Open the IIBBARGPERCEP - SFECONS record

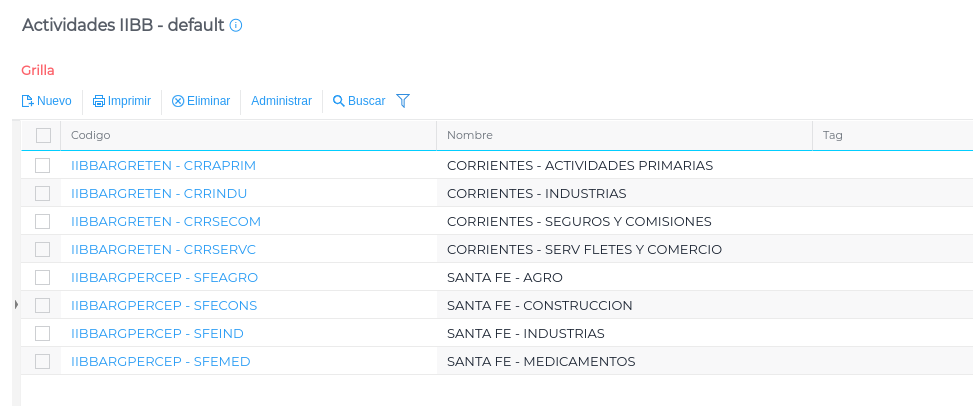164,305
